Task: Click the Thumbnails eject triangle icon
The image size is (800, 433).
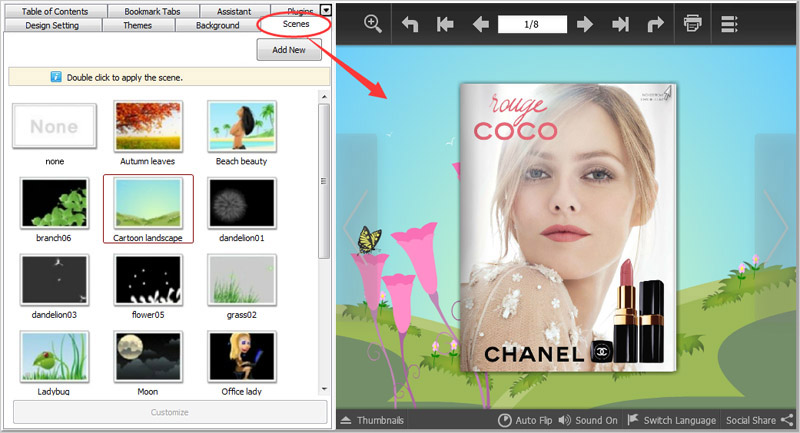Action: point(346,420)
